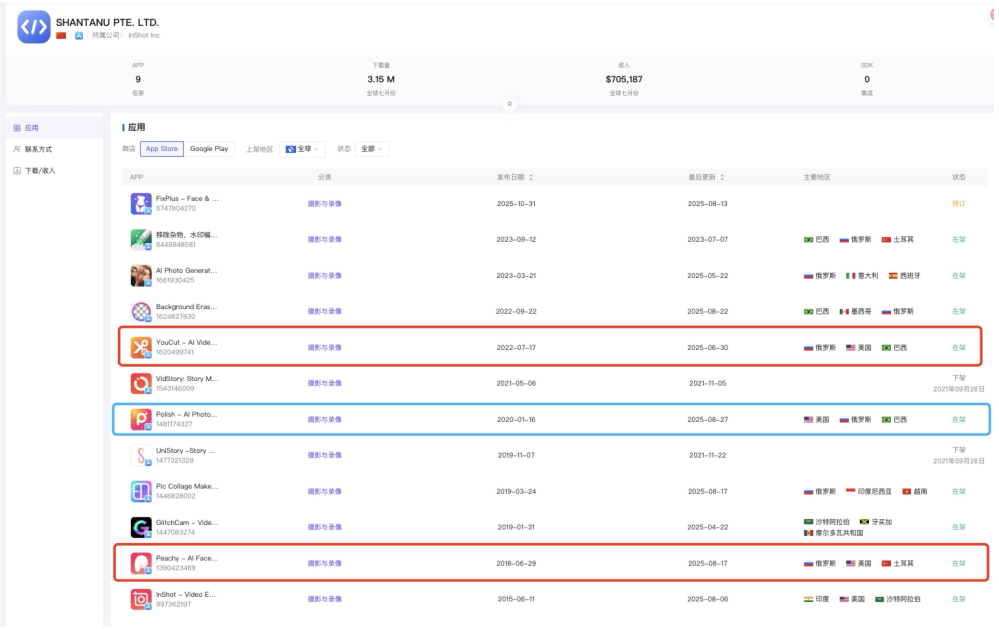
Task: Sort table by 发布日期 column
Action: pos(515,177)
